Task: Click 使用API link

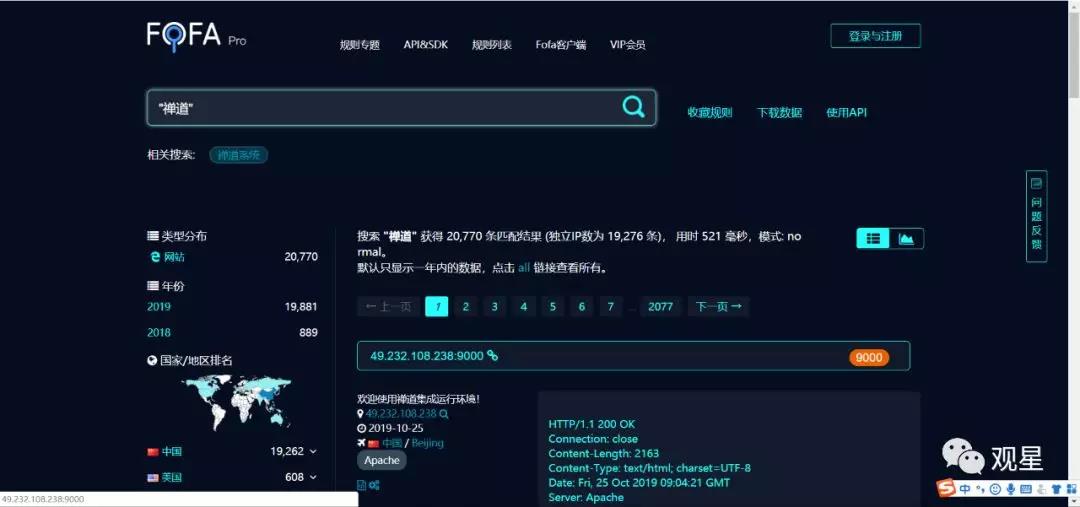Action: click(847, 112)
